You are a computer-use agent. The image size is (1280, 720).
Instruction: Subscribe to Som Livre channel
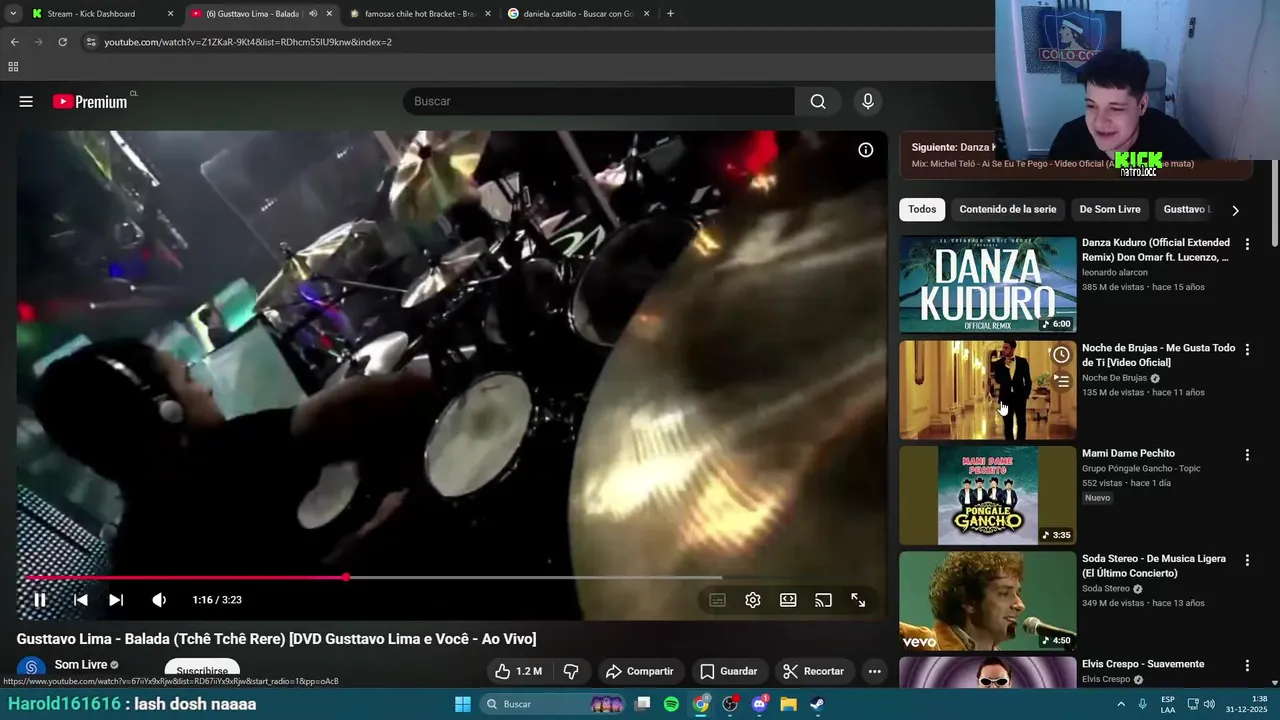pyautogui.click(x=202, y=671)
